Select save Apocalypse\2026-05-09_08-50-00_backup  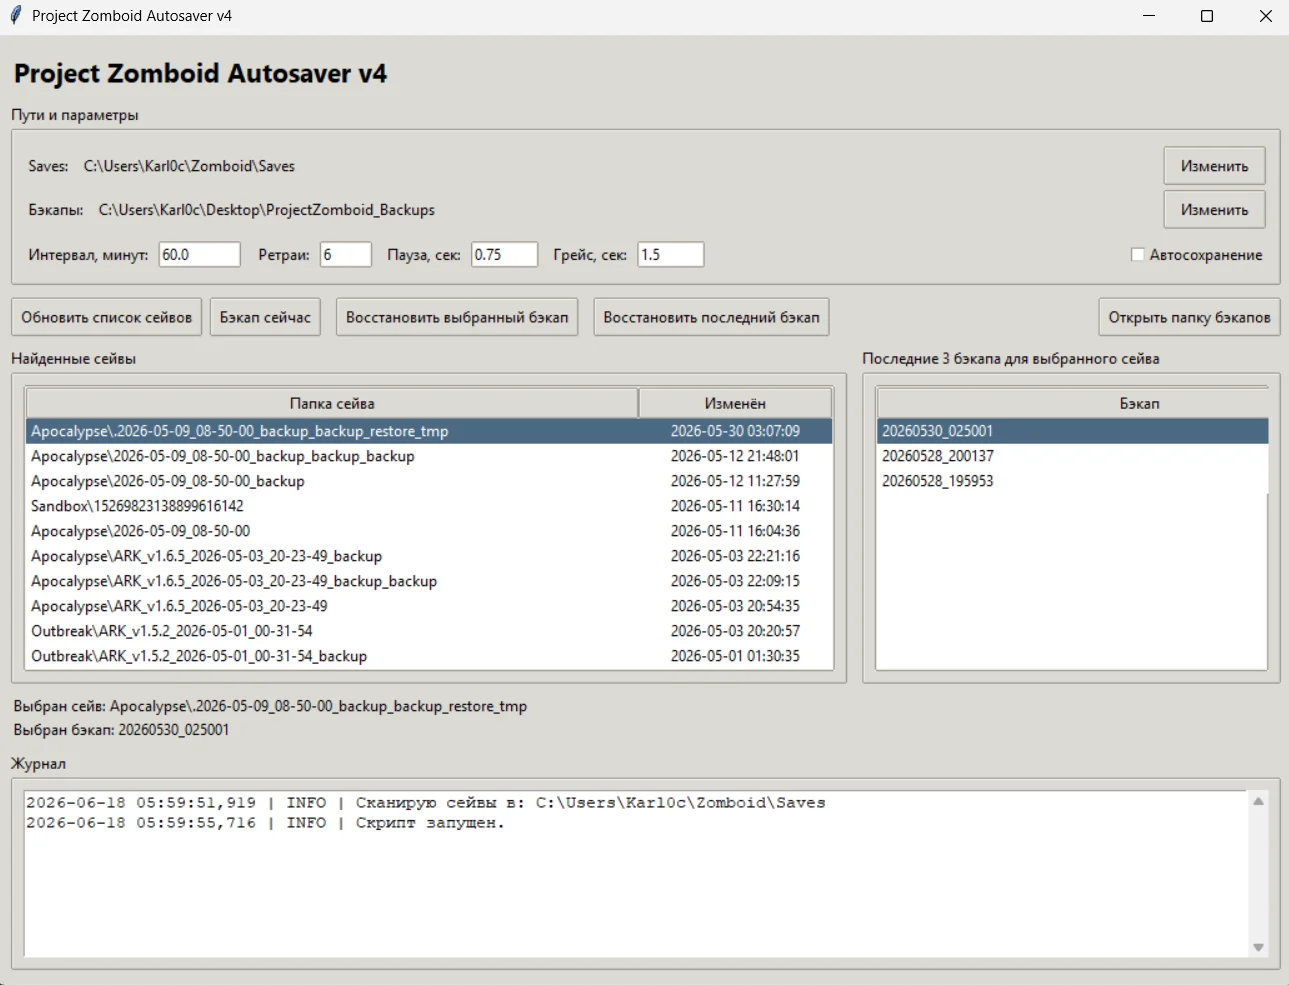pos(429,481)
